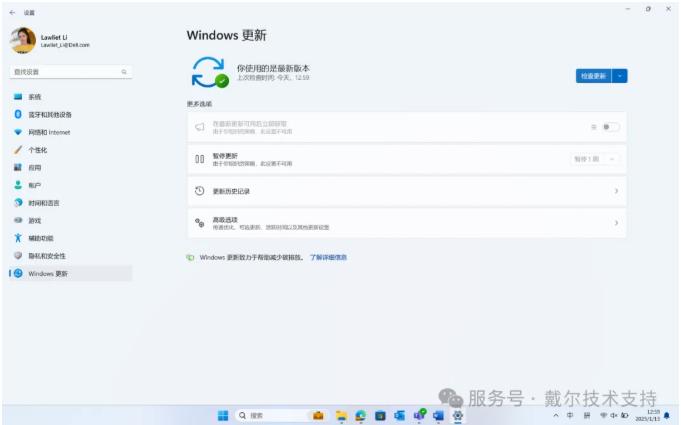The image size is (681, 425).
Task: Select 辅助功能 accessibility settings
Action: [69, 238]
